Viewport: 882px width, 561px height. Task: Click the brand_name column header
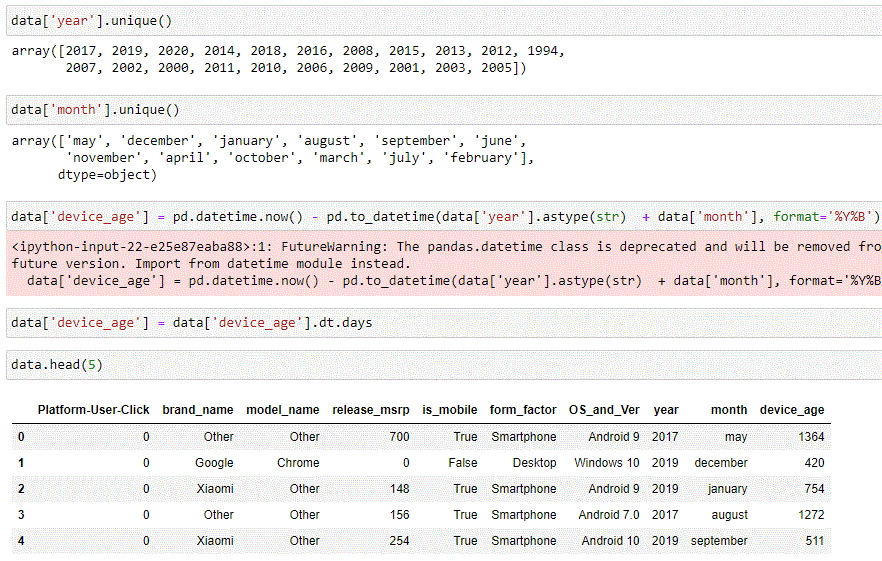click(198, 410)
